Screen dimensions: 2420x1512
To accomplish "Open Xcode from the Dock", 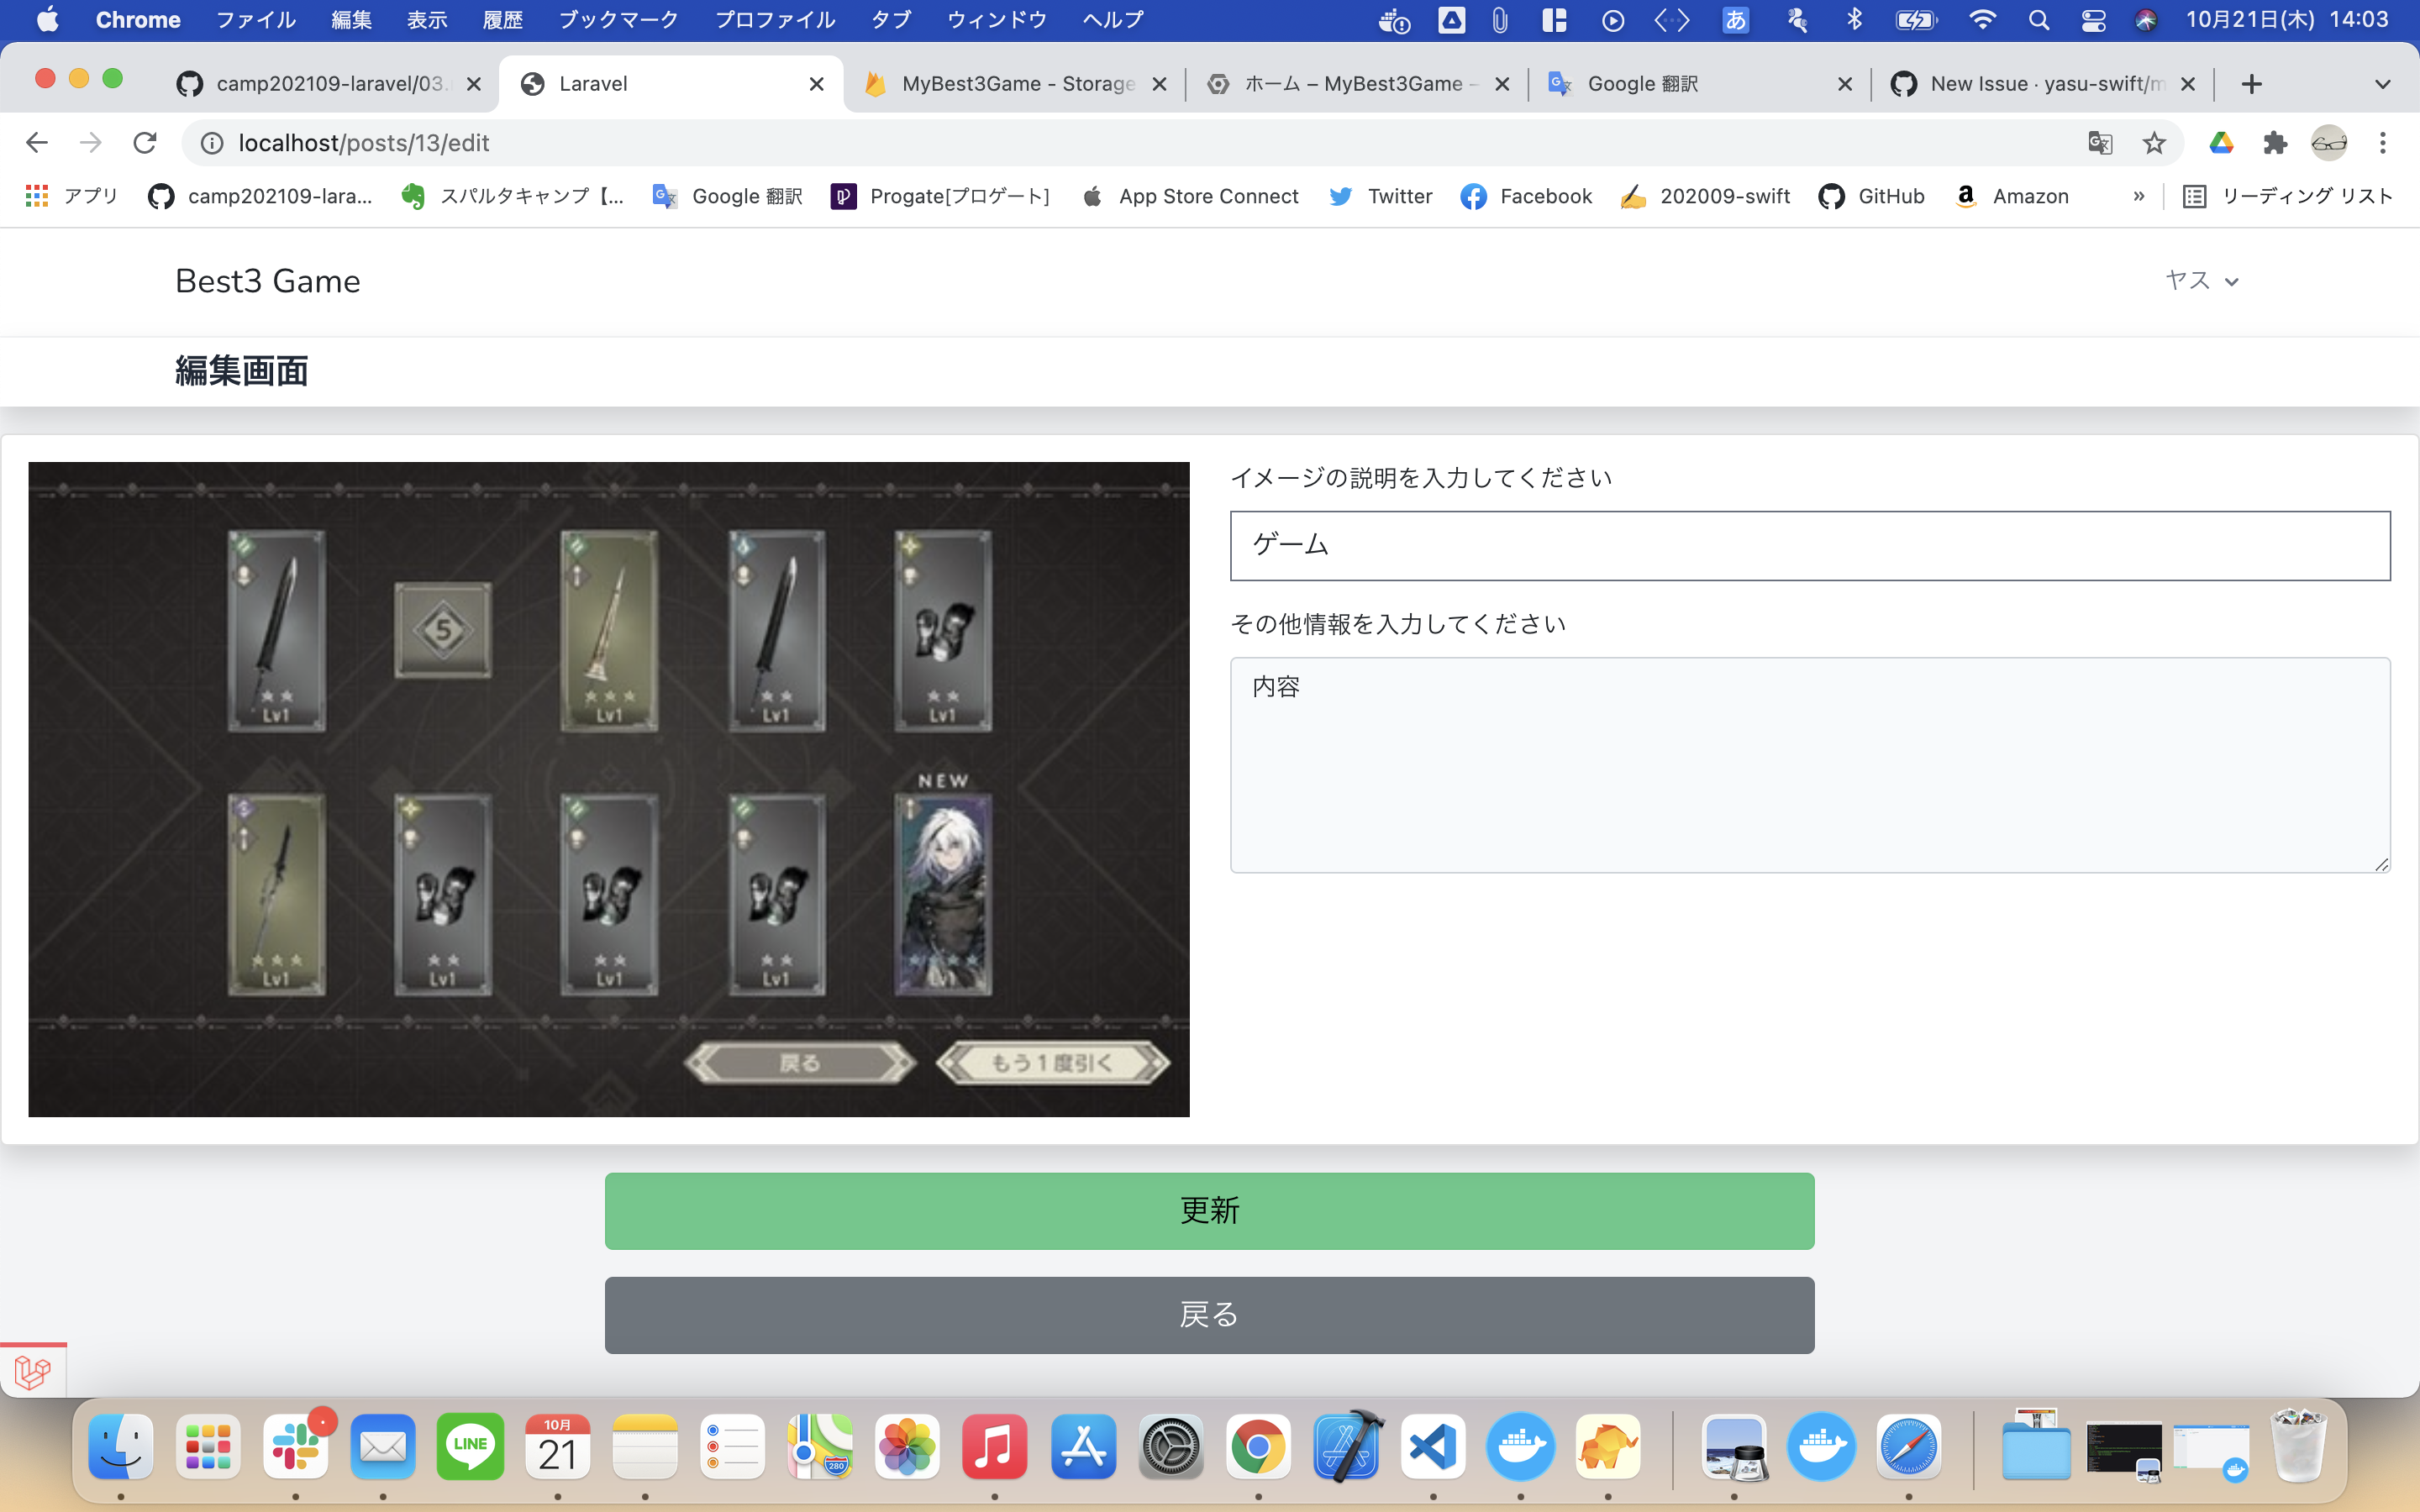I will (x=1347, y=1446).
